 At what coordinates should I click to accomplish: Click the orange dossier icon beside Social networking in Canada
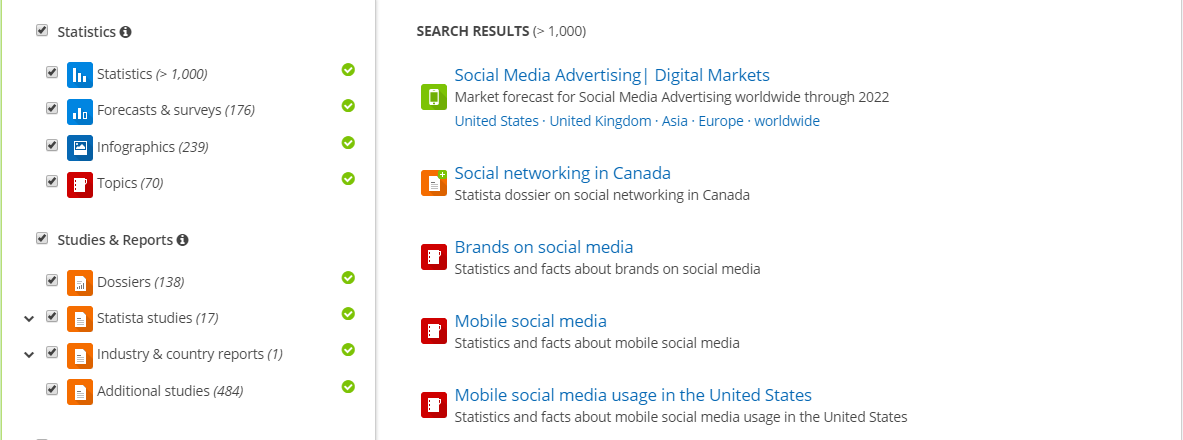click(x=434, y=183)
